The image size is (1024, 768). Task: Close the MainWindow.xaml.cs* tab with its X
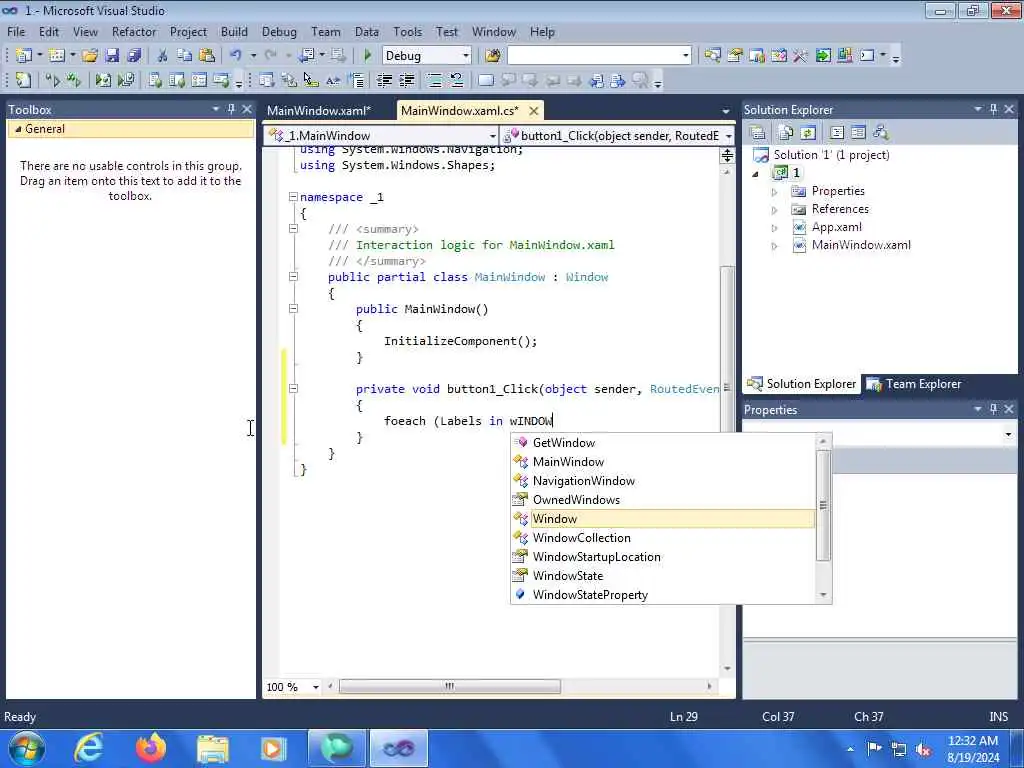pyautogui.click(x=534, y=111)
